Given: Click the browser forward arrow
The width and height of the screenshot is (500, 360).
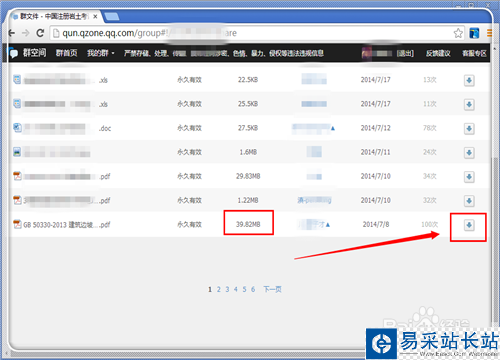Looking at the screenshot, I should 25,33.
